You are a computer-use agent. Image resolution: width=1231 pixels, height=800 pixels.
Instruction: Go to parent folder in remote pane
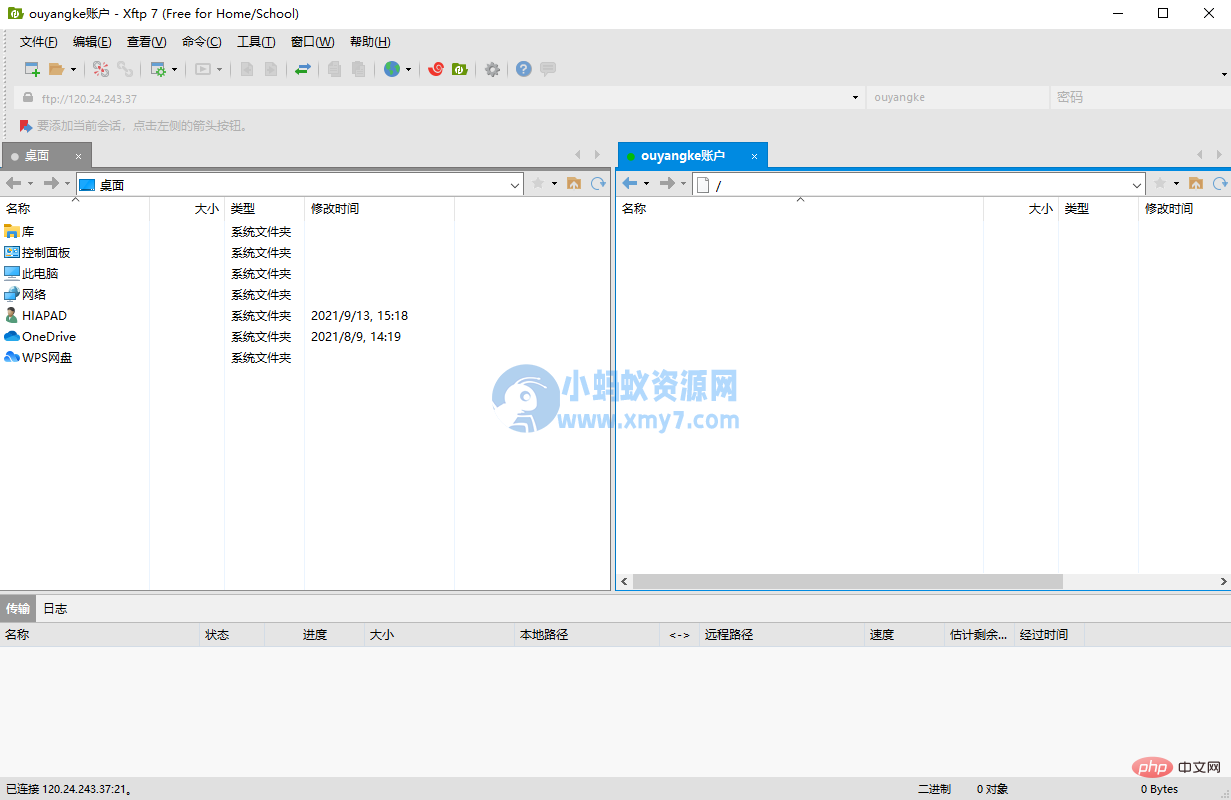click(1196, 184)
